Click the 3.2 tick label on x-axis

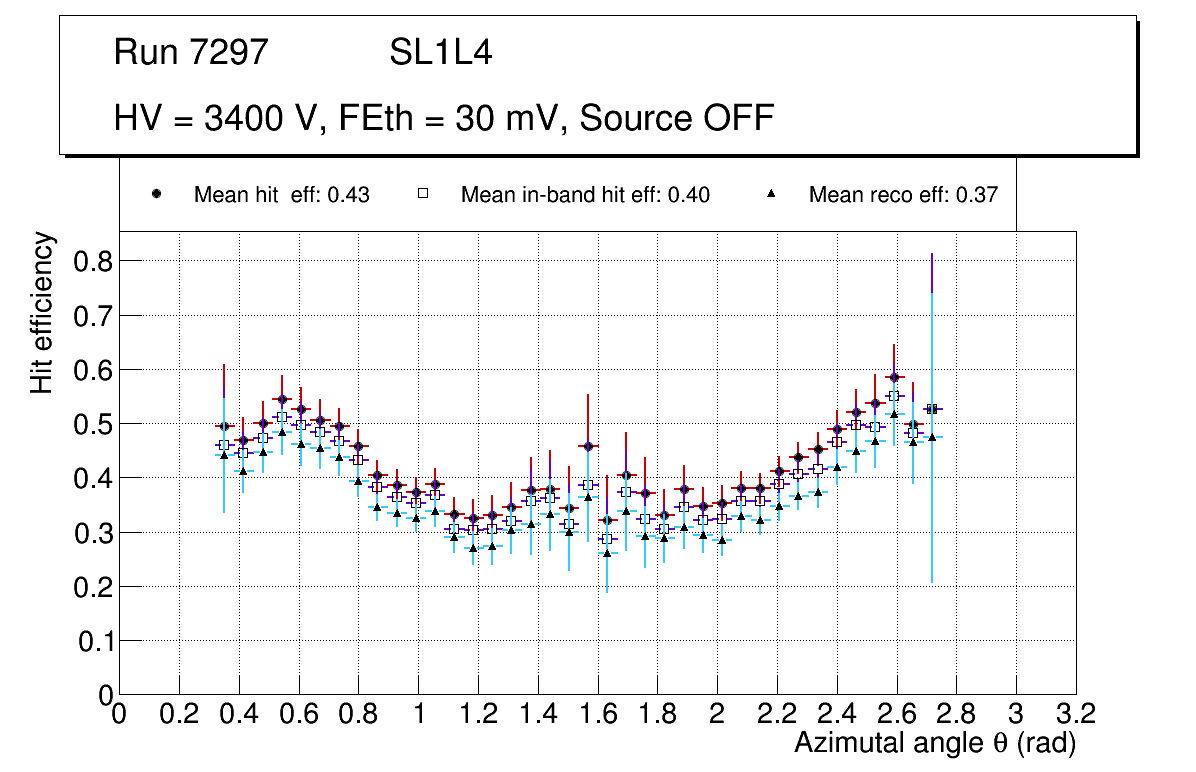click(x=1076, y=714)
